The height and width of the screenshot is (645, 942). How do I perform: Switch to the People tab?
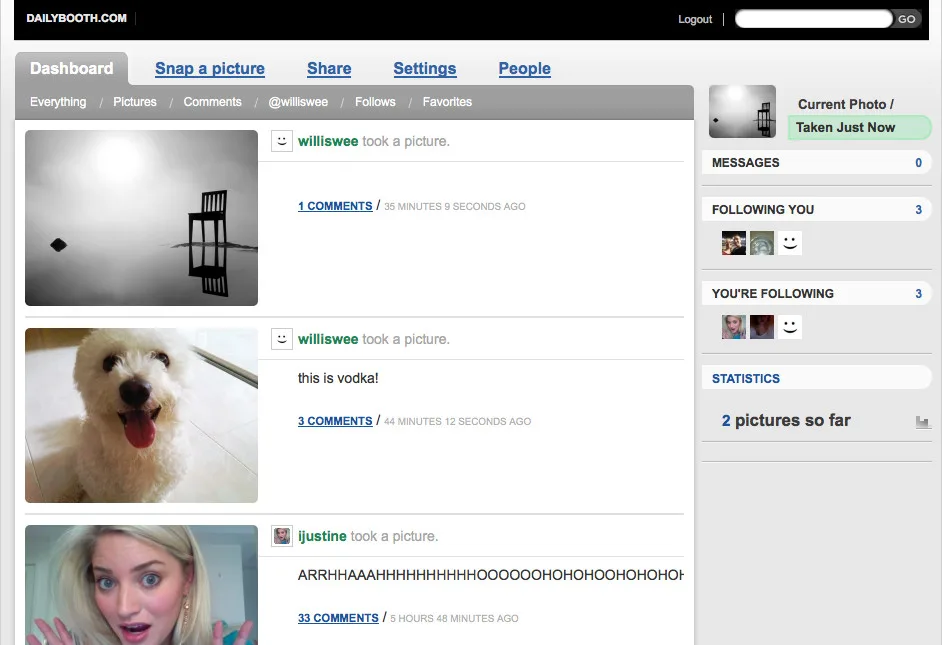pyautogui.click(x=524, y=69)
